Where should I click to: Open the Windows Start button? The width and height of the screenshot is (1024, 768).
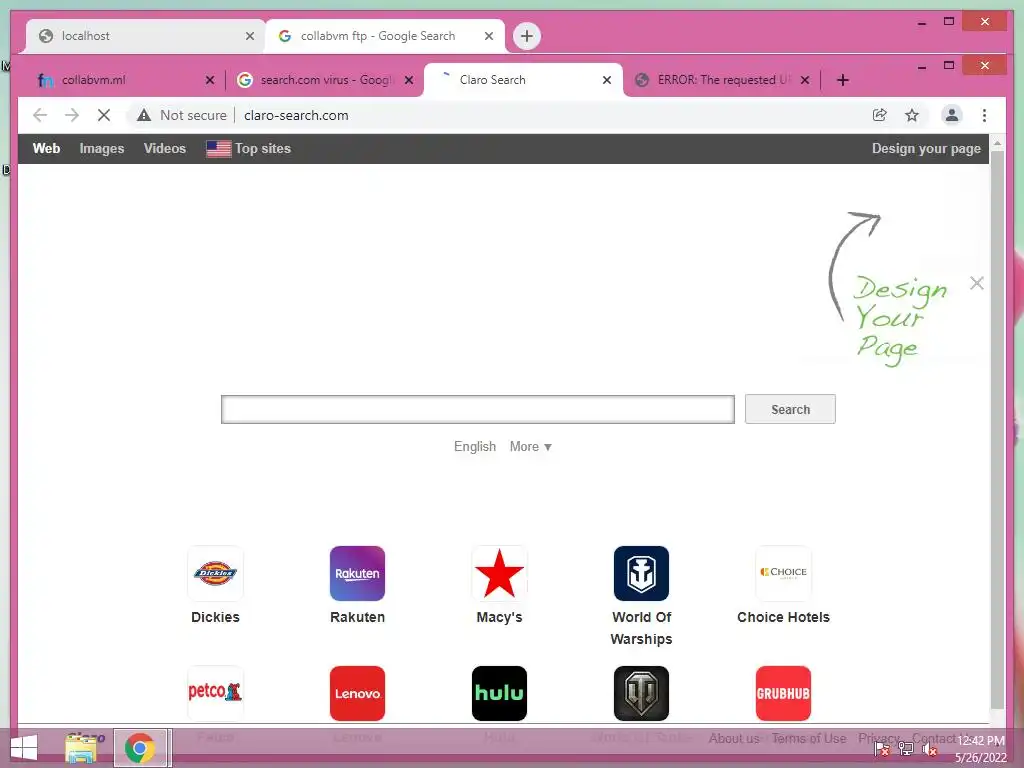pos(24,748)
